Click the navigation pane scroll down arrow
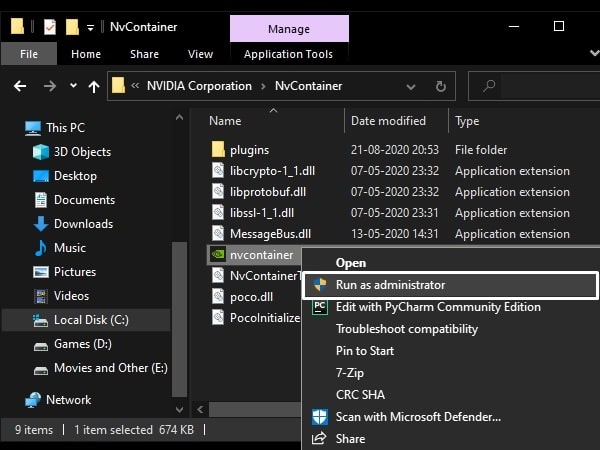Screen dimensions: 600x450 pyautogui.click(x=179, y=409)
